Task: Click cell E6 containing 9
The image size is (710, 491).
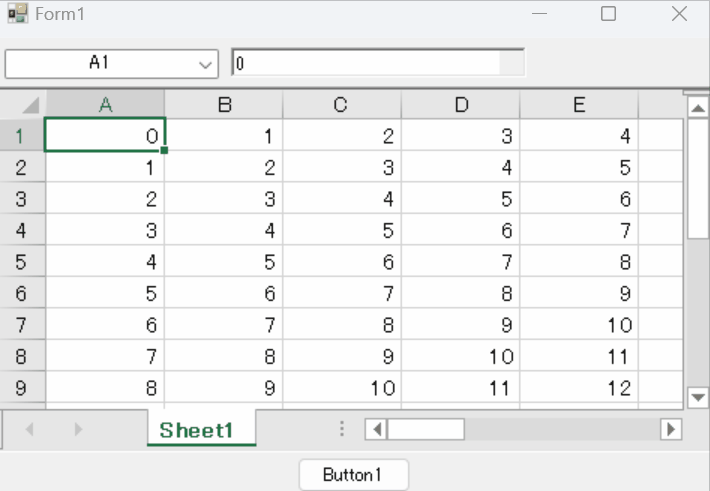Action: pyautogui.click(x=580, y=293)
